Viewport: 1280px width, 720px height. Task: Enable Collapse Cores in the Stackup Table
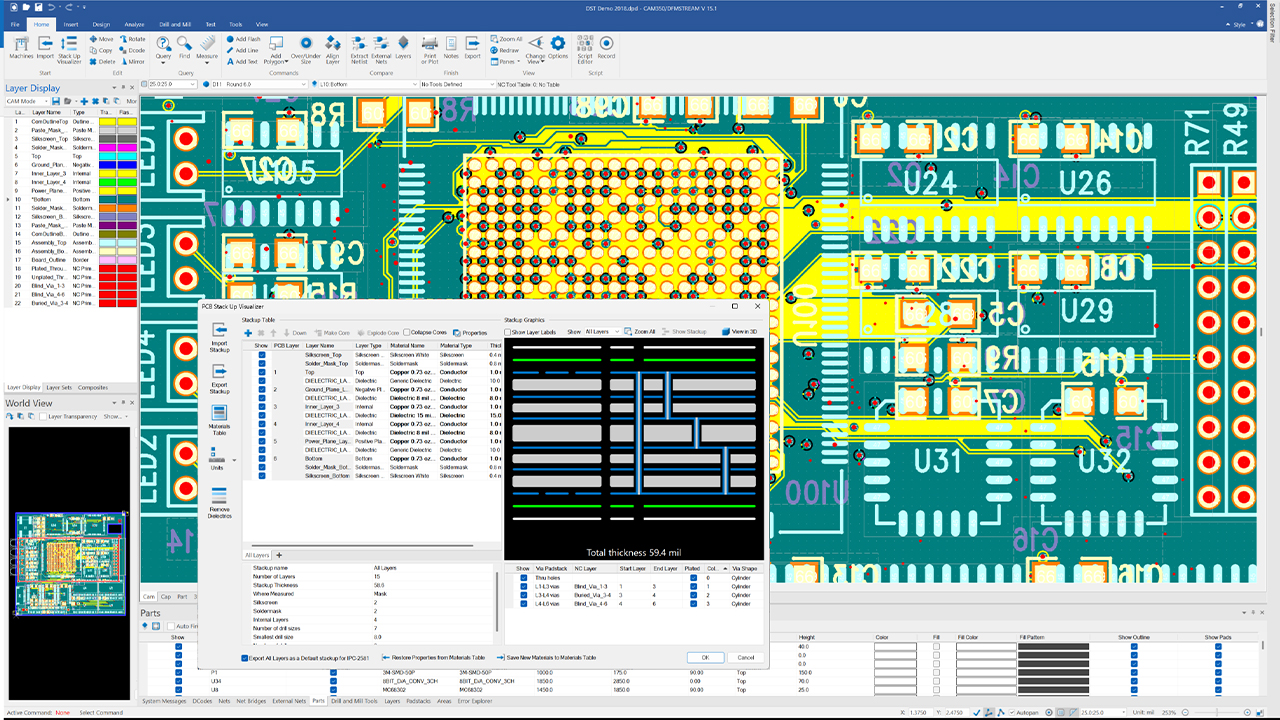pyautogui.click(x=407, y=331)
